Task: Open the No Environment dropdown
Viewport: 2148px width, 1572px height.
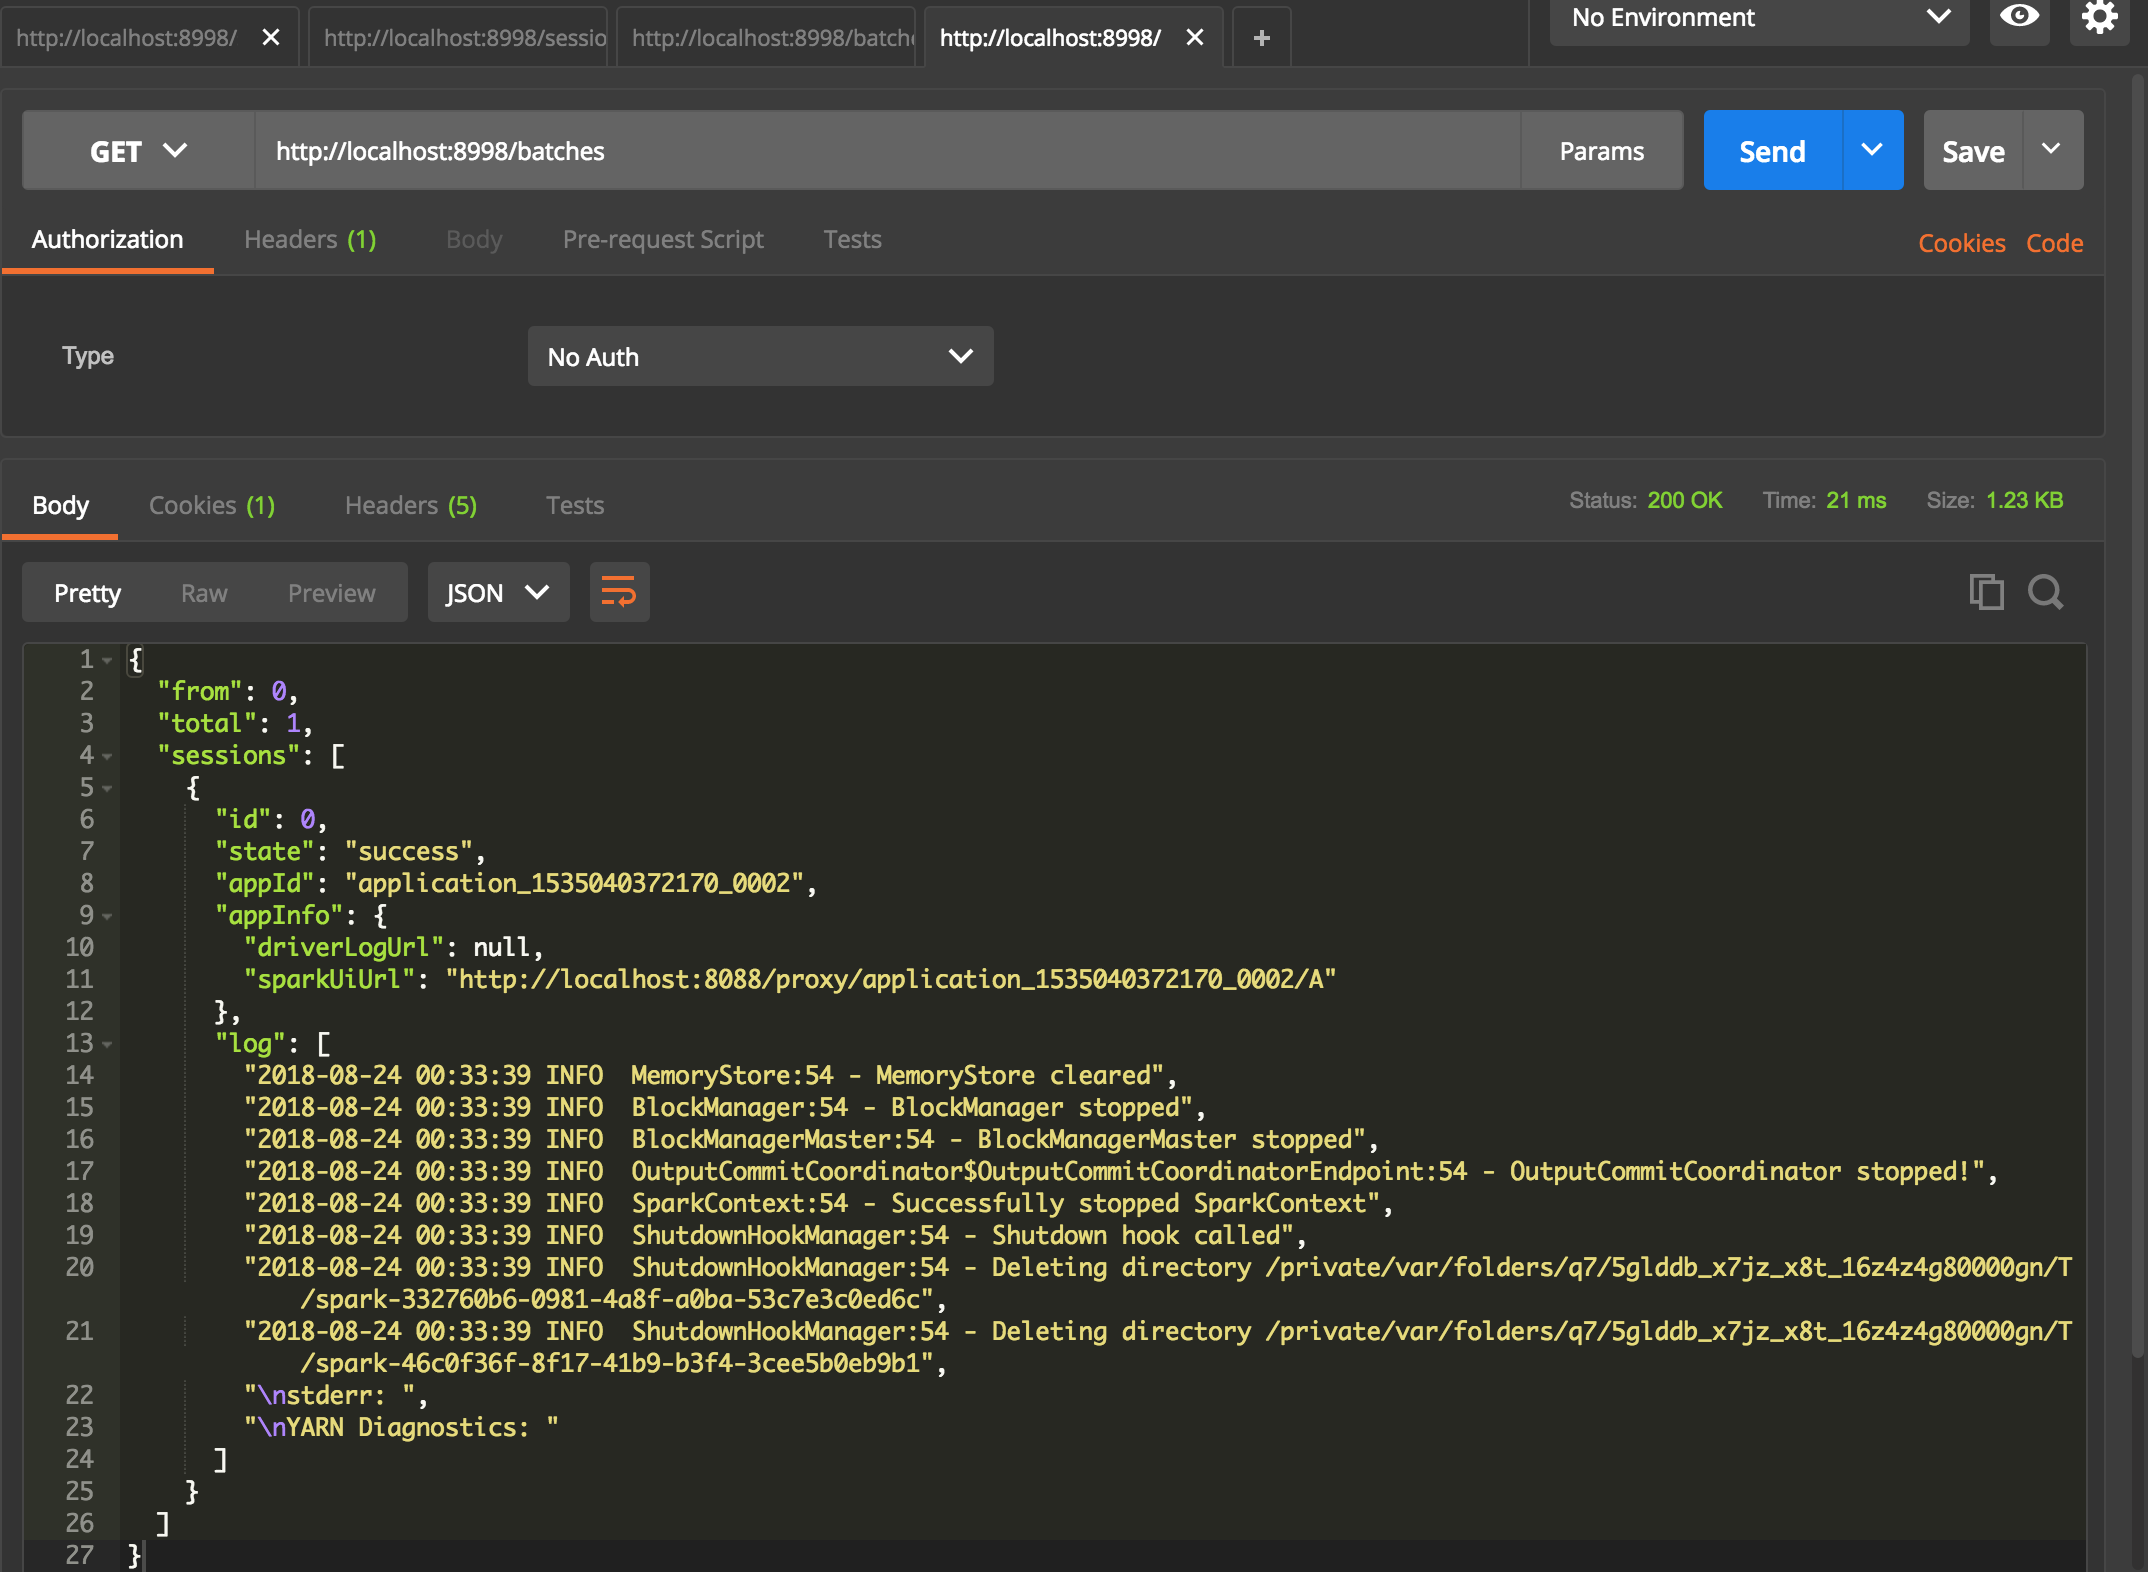Action: tap(1759, 18)
